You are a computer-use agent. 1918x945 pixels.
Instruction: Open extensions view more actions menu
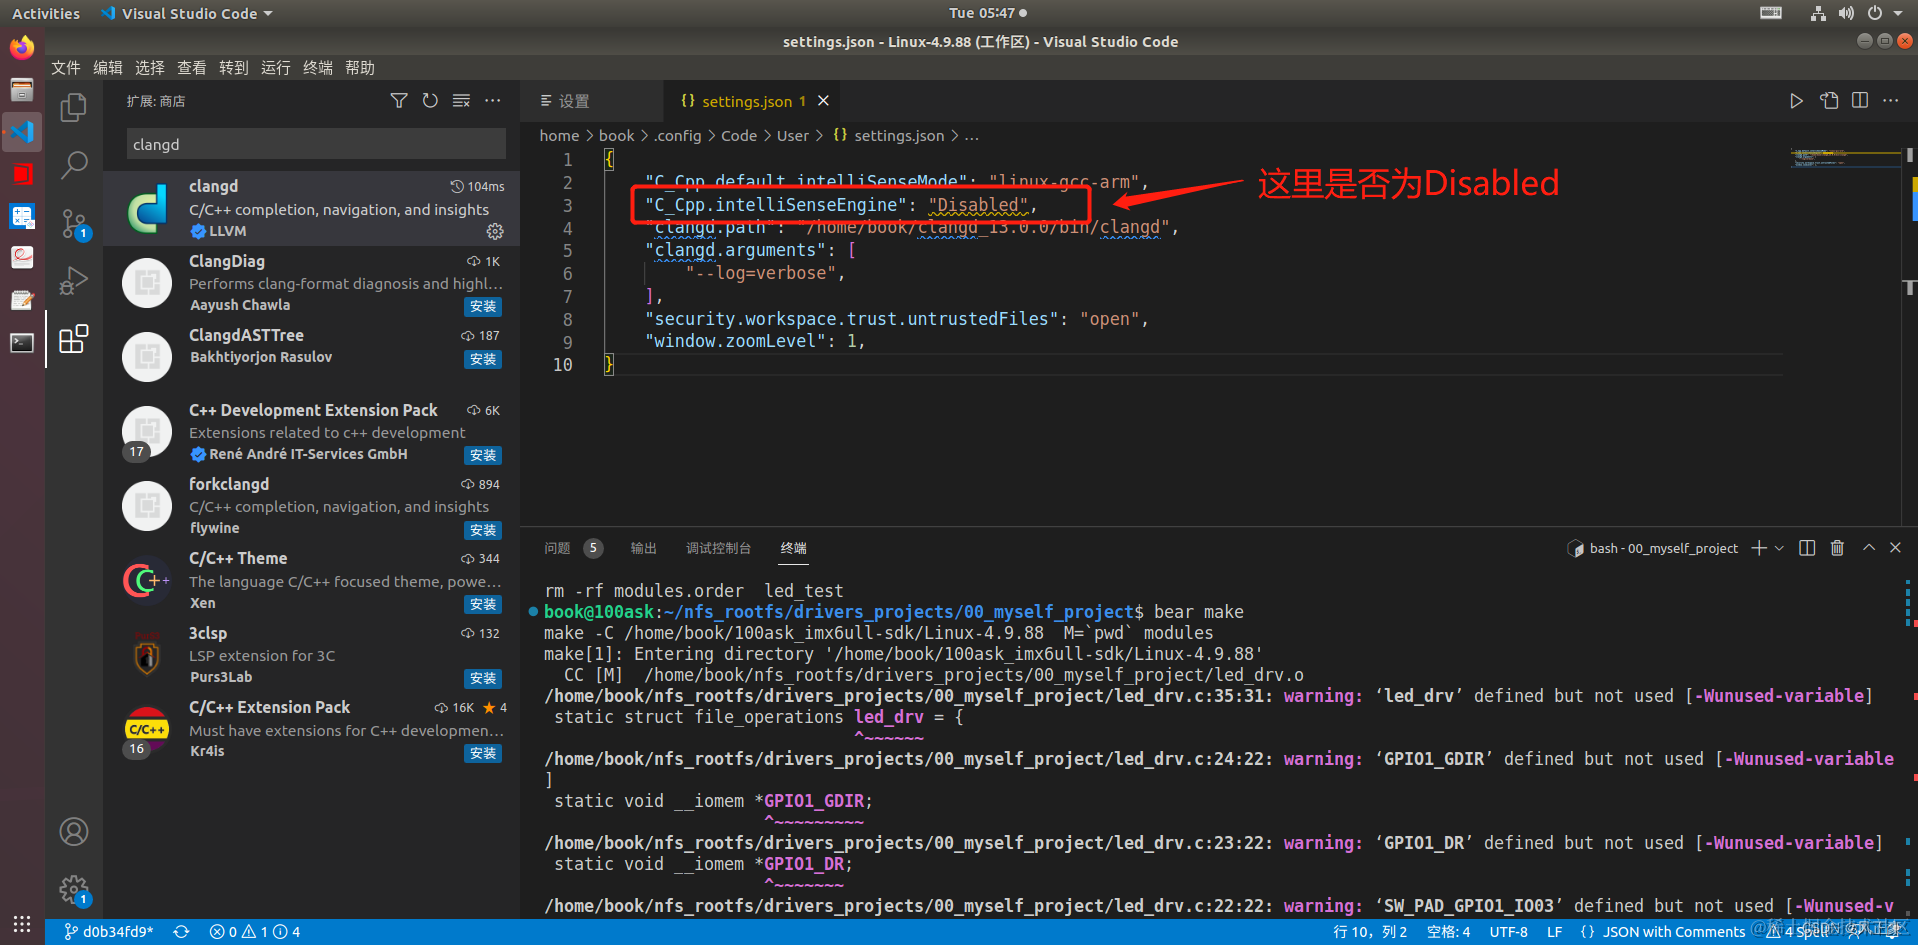pyautogui.click(x=493, y=101)
